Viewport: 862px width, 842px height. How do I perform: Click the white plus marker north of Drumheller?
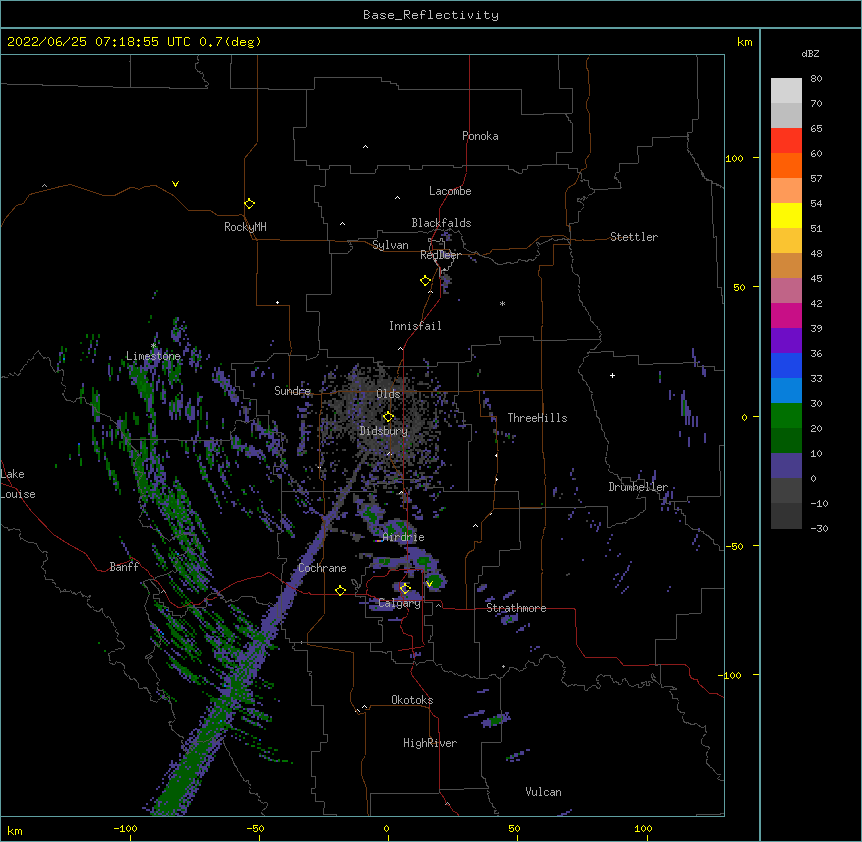pyautogui.click(x=612, y=375)
